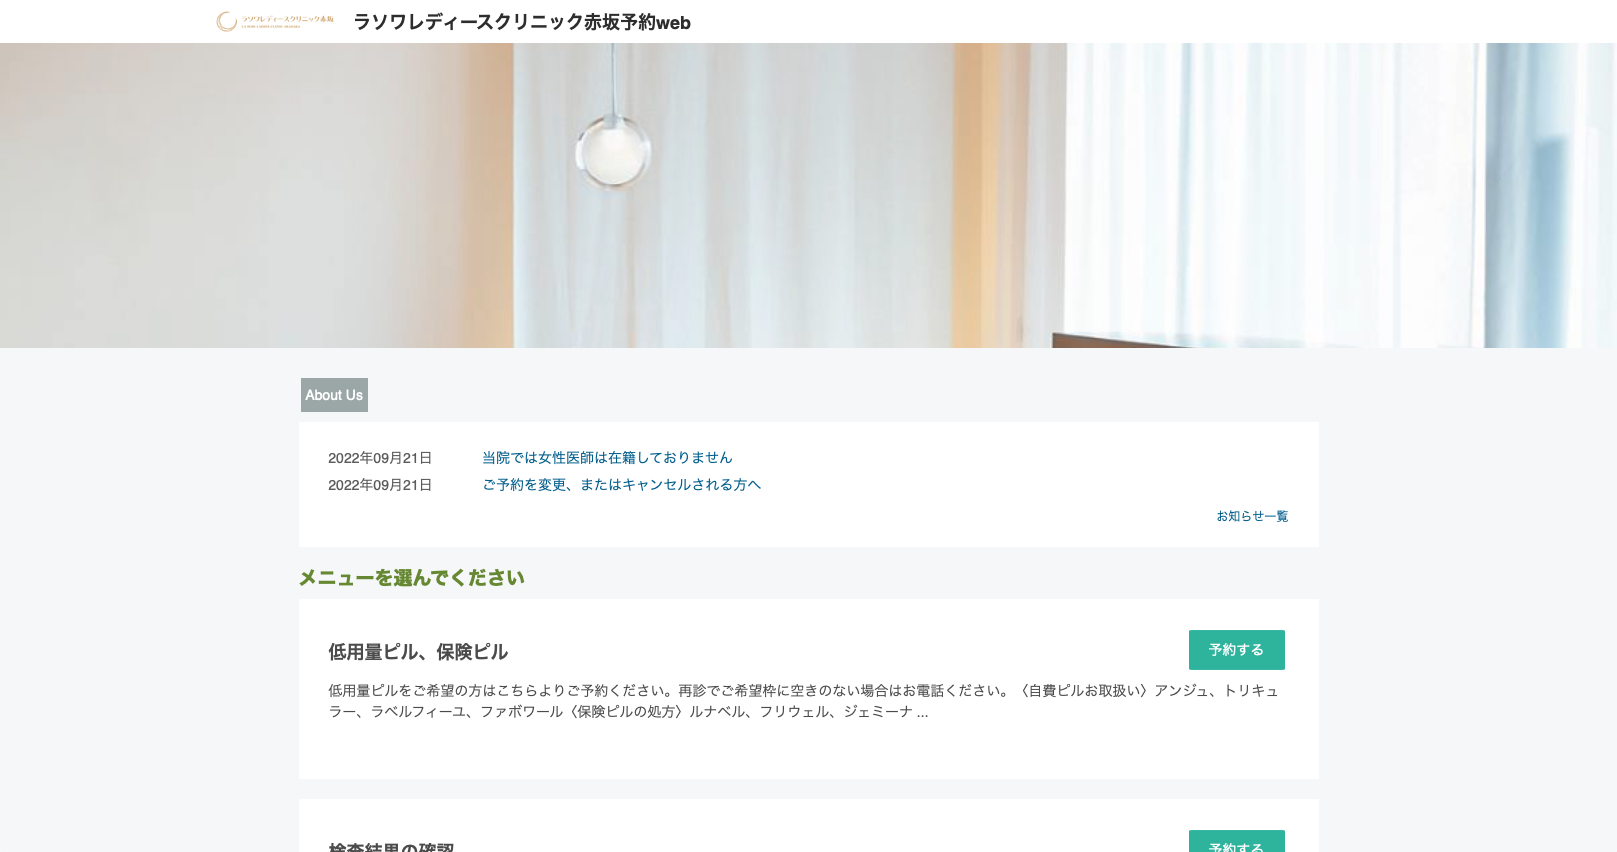Open notice ご予約を変更、またはキャンセルされる方へ

coord(621,484)
